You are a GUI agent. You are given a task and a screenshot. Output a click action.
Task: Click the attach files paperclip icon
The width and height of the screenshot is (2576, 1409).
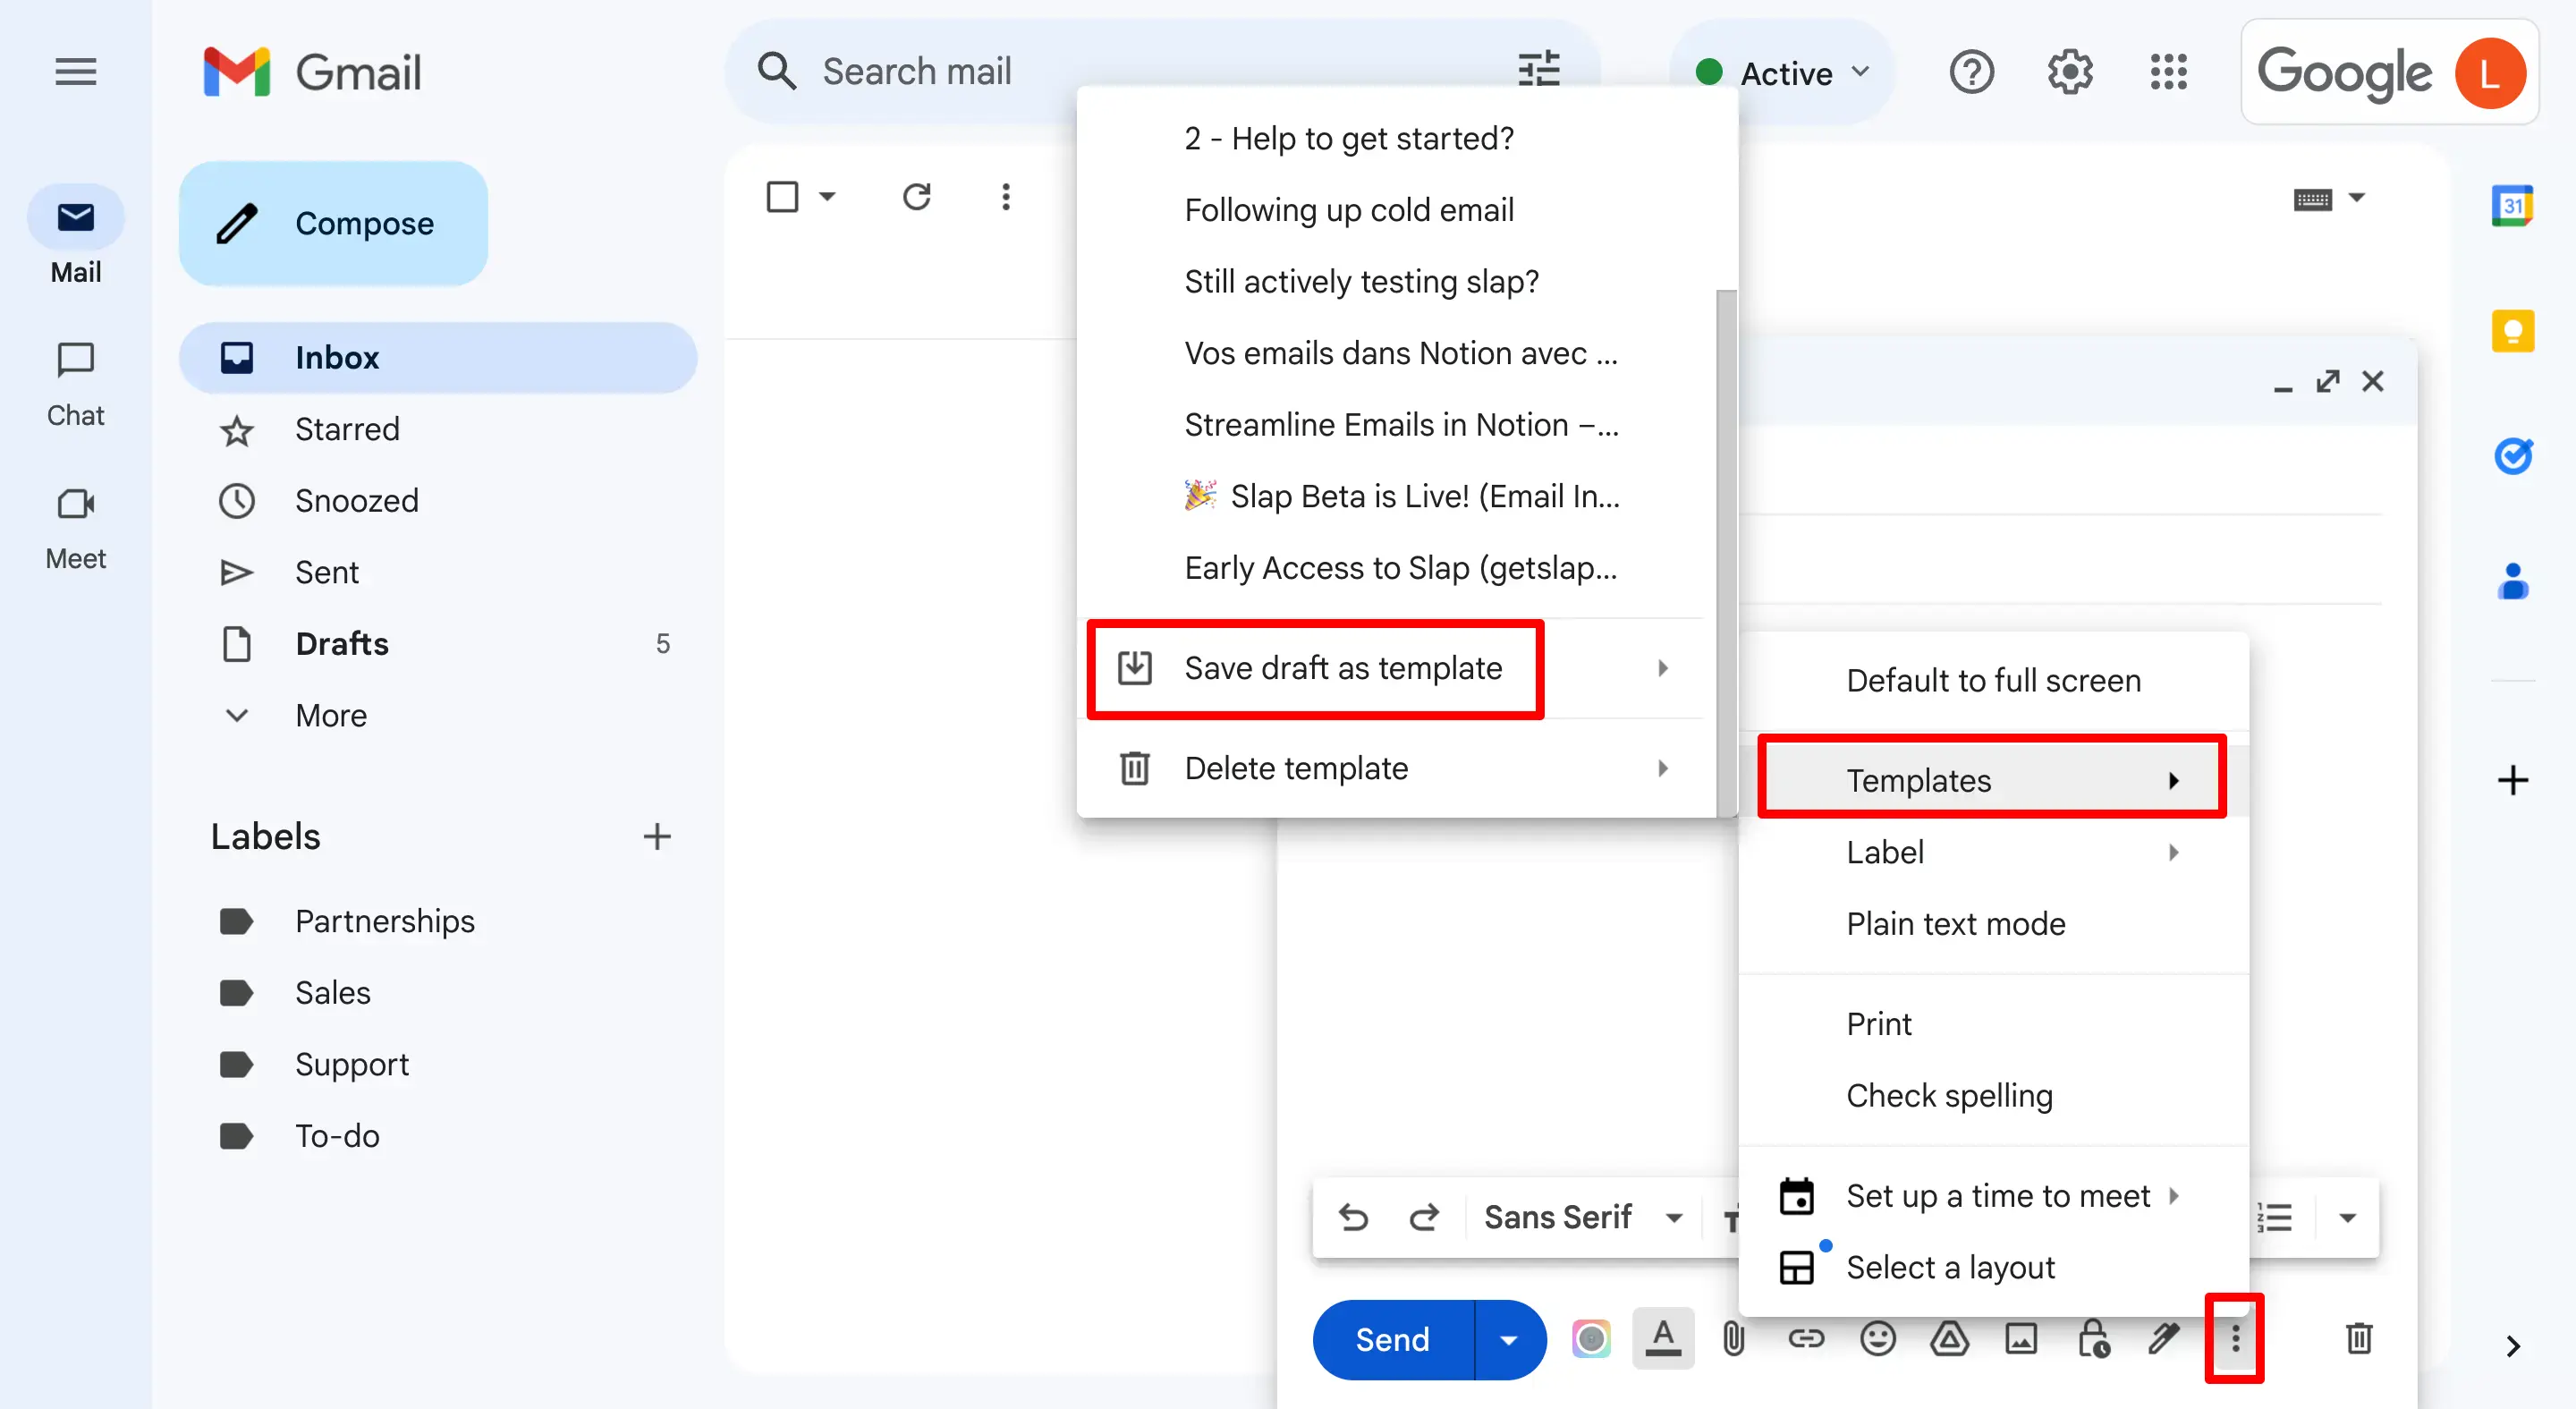1734,1338
